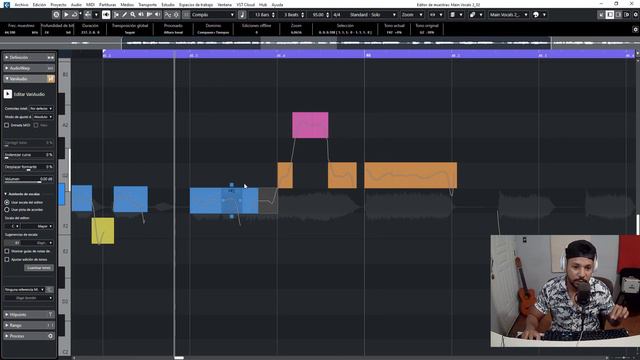This screenshot has height=360, width=640.
Task: Adjust the Volumen slider
Action: point(29,180)
